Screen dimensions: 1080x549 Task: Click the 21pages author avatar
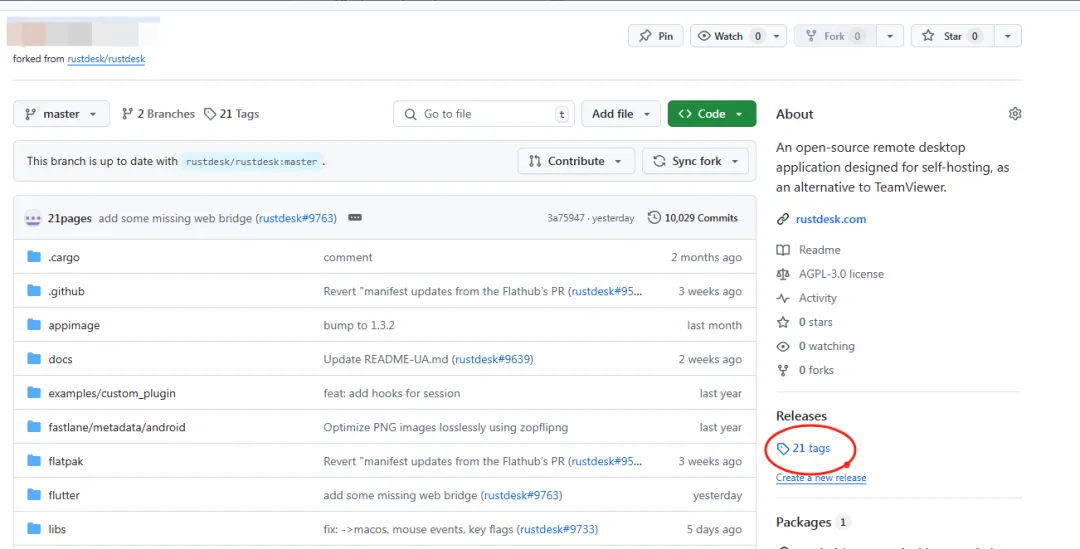[x=33, y=218]
